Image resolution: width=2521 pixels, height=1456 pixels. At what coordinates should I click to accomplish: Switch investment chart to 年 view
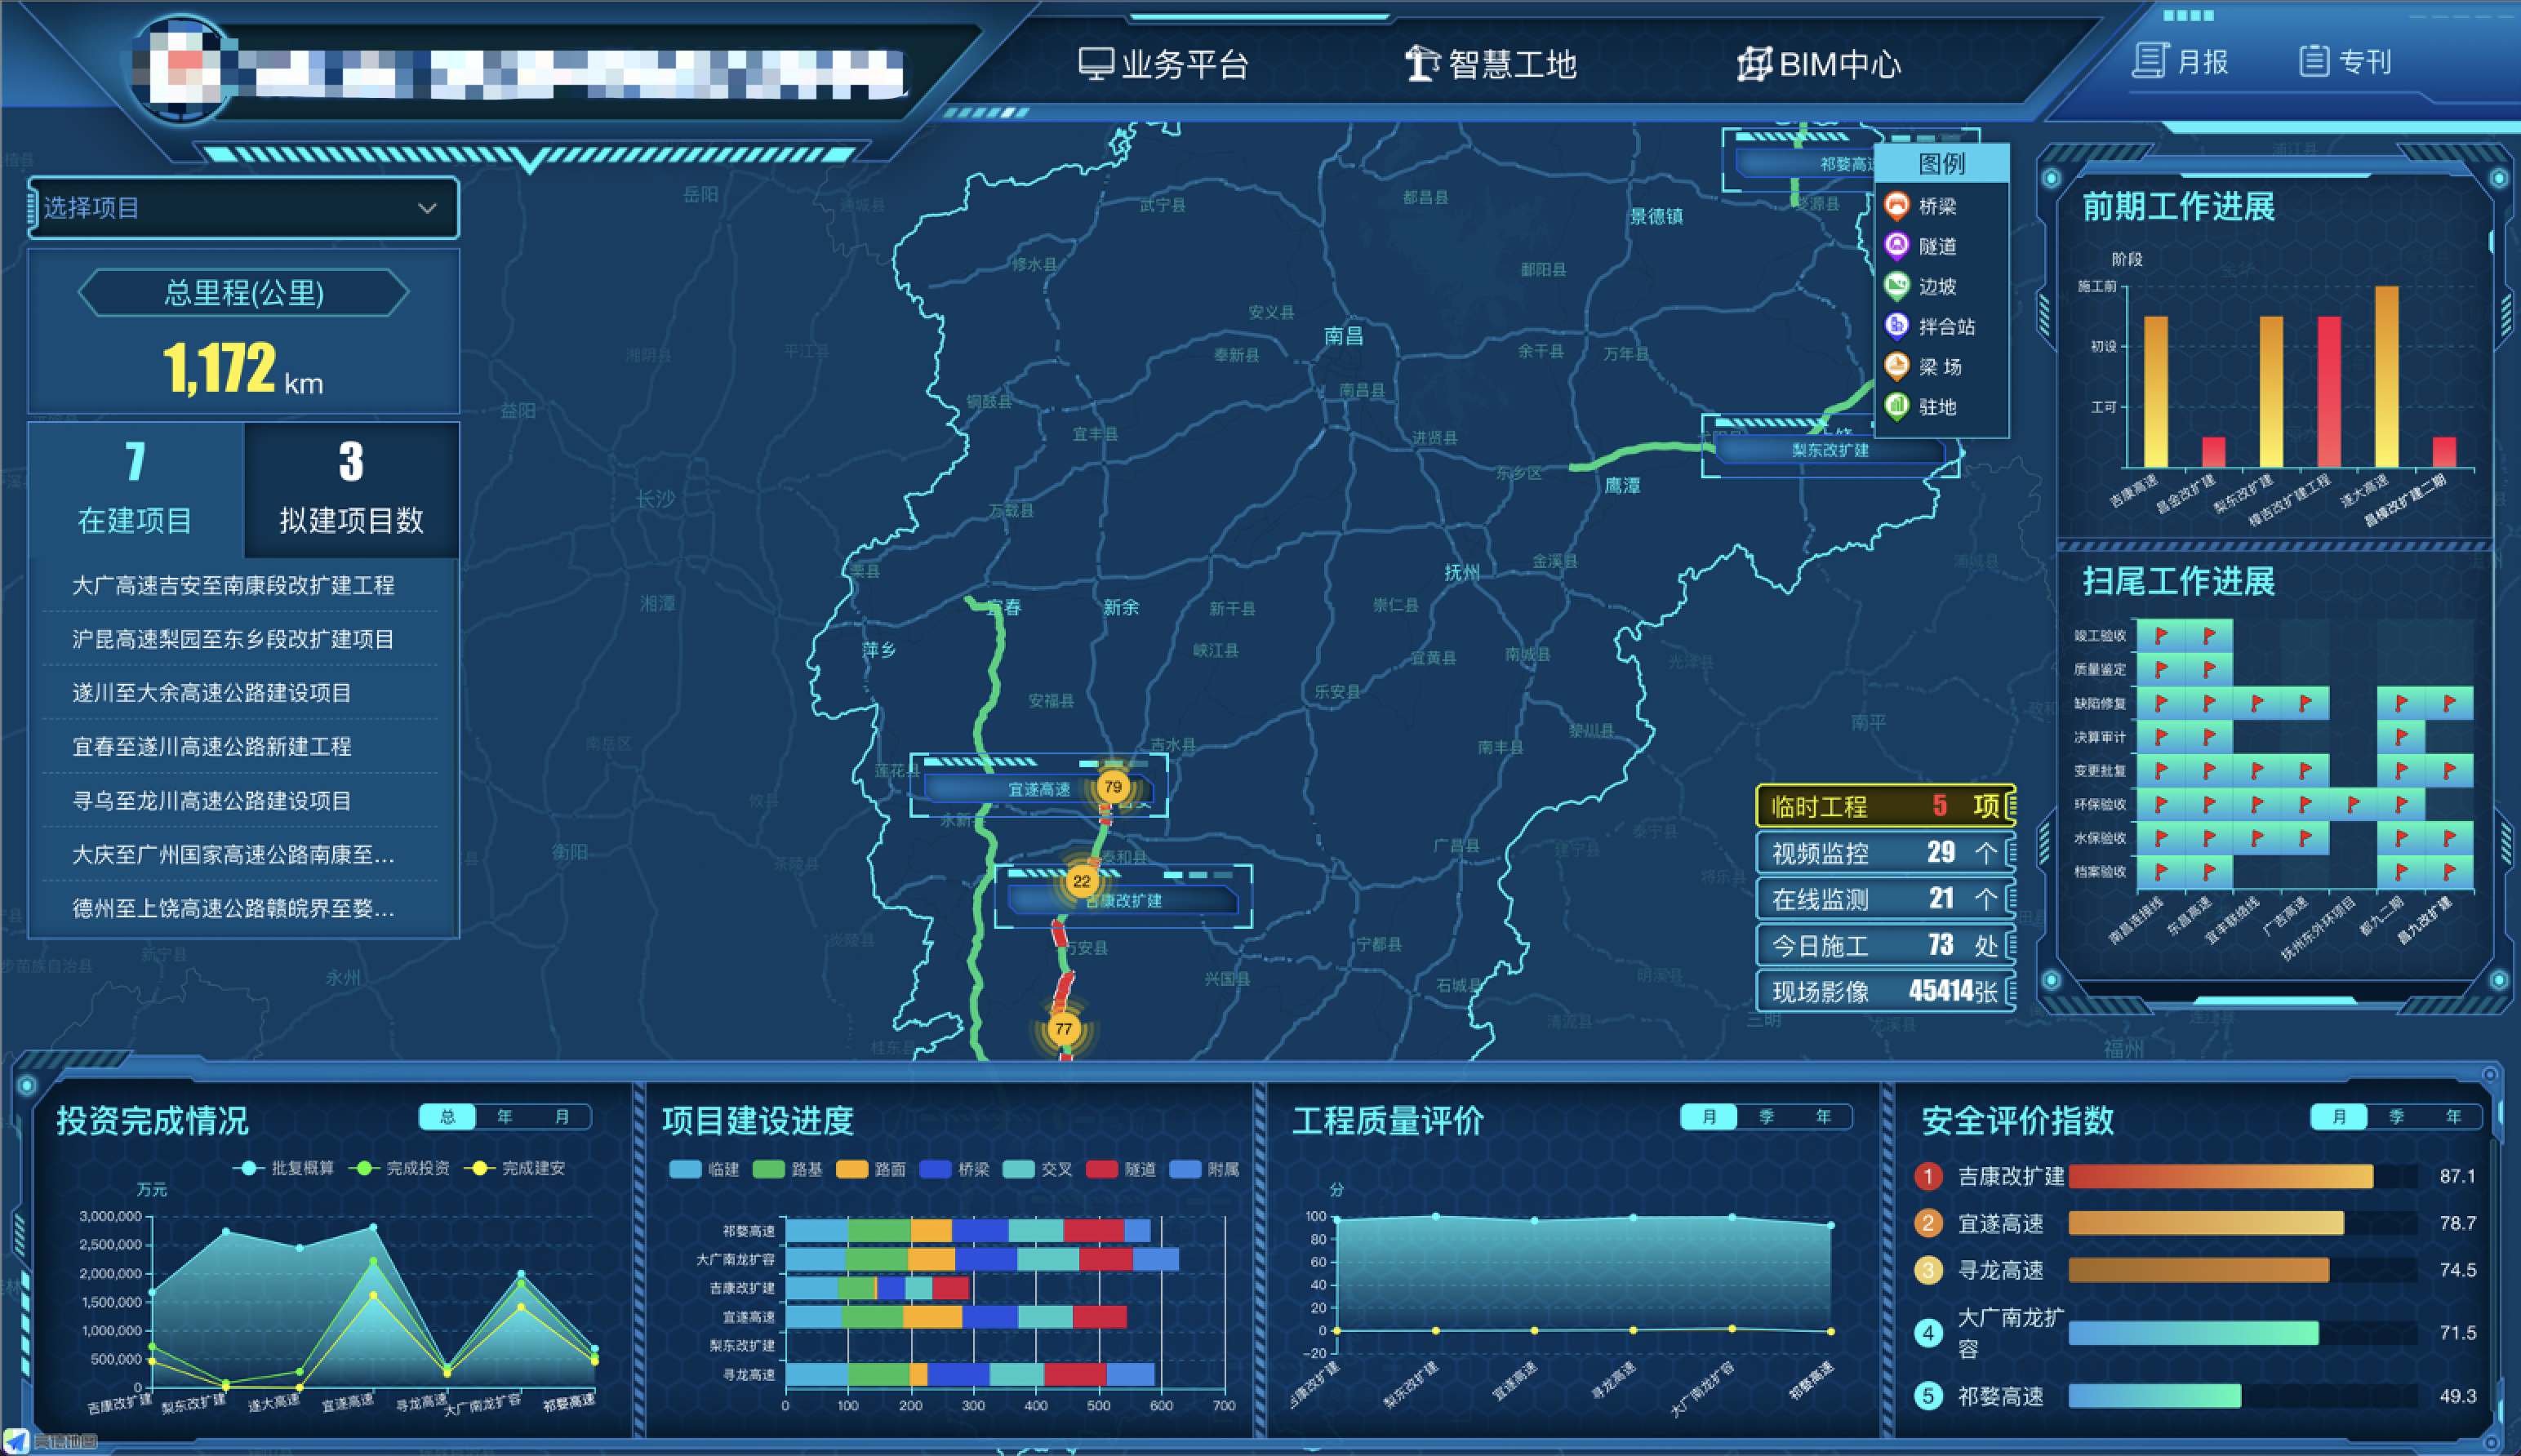click(x=505, y=1117)
